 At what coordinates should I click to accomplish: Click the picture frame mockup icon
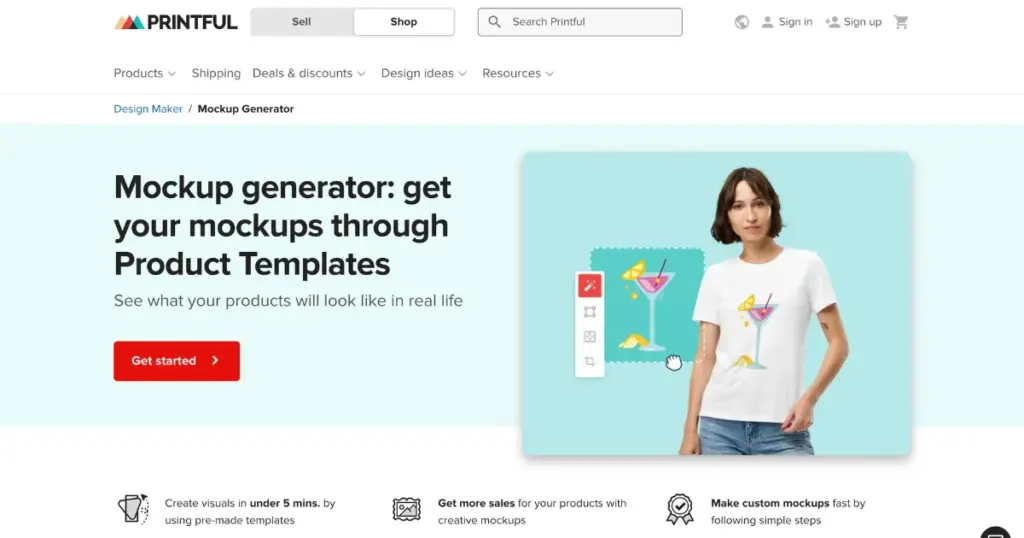406,509
